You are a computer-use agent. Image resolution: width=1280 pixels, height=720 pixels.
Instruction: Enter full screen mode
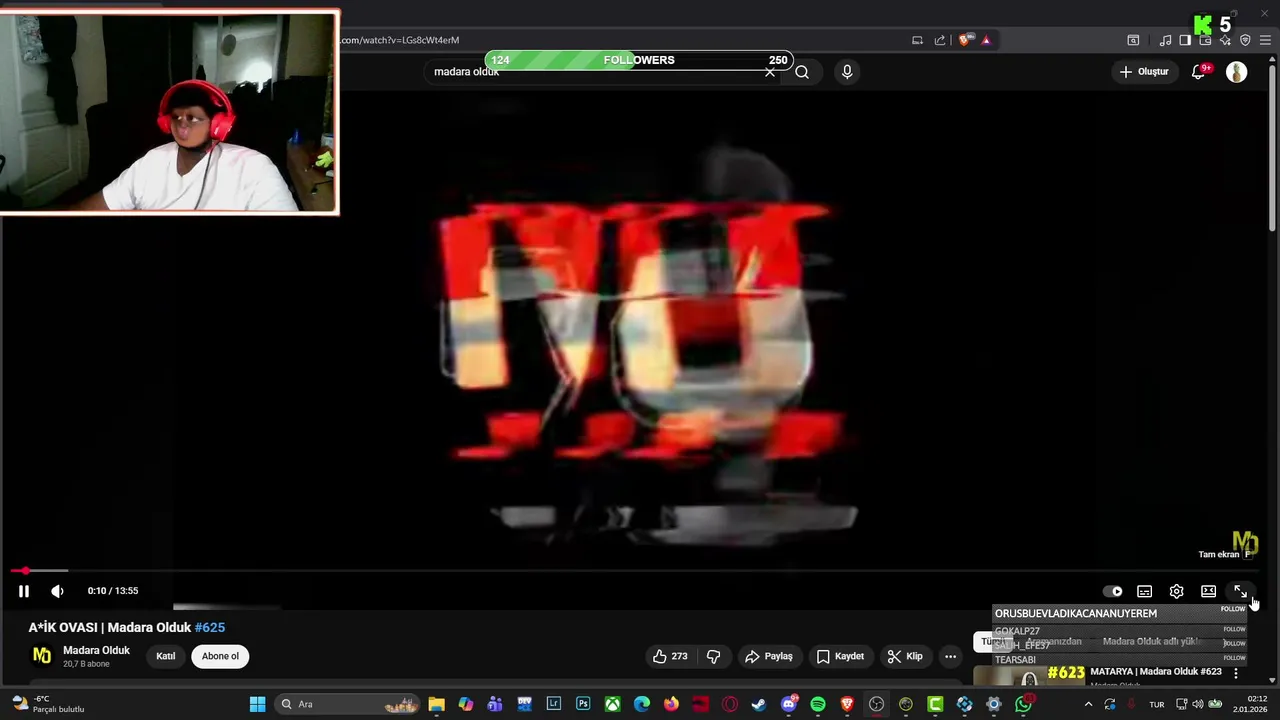[x=1240, y=591]
